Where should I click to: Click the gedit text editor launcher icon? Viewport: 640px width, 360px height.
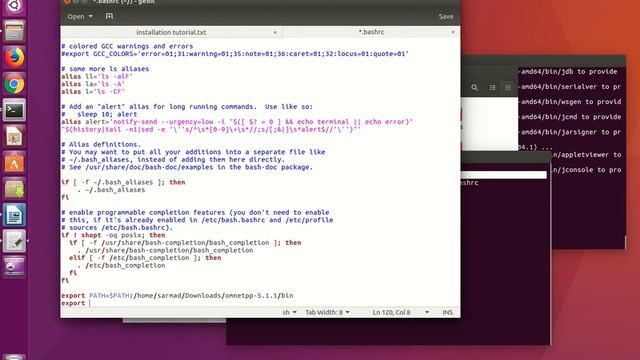click(14, 241)
